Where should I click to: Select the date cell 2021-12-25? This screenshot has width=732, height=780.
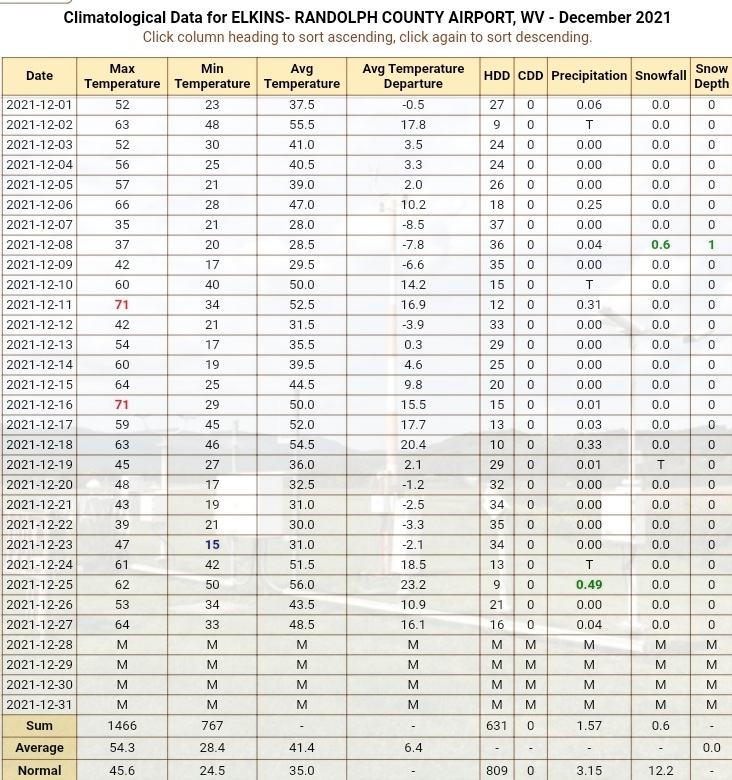coord(39,585)
